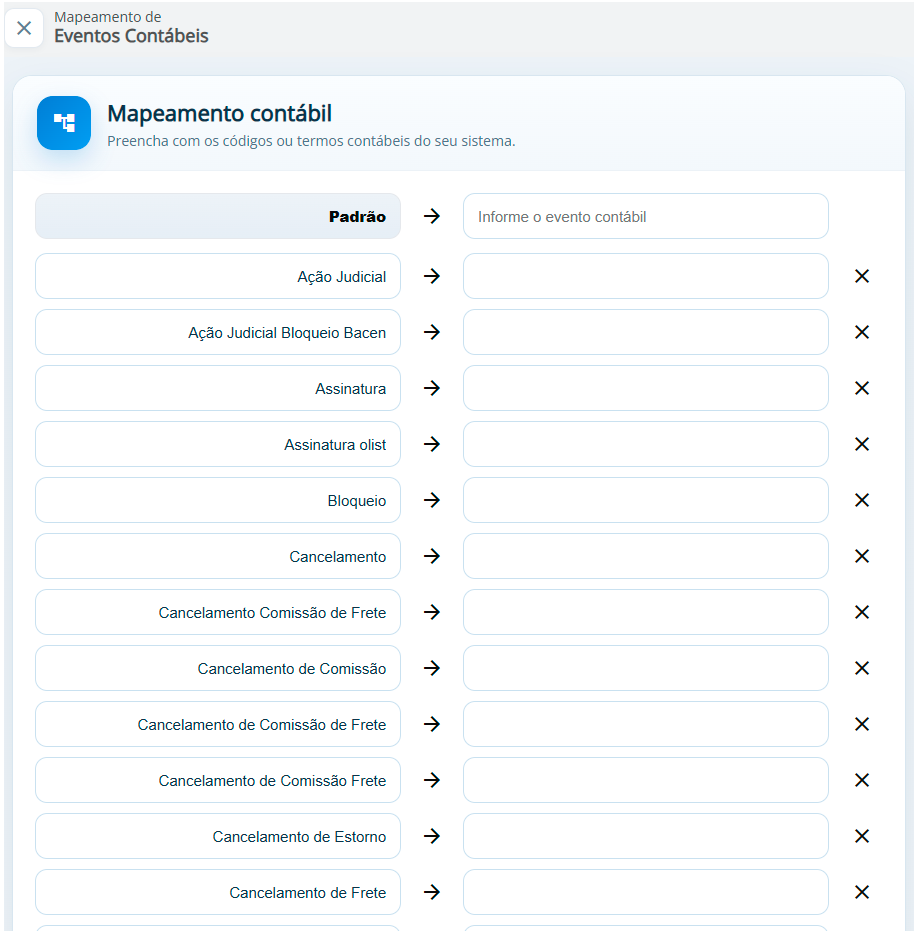The image size is (919, 934).
Task: Click the arrow icon next to Assinatura
Action: pos(432,388)
